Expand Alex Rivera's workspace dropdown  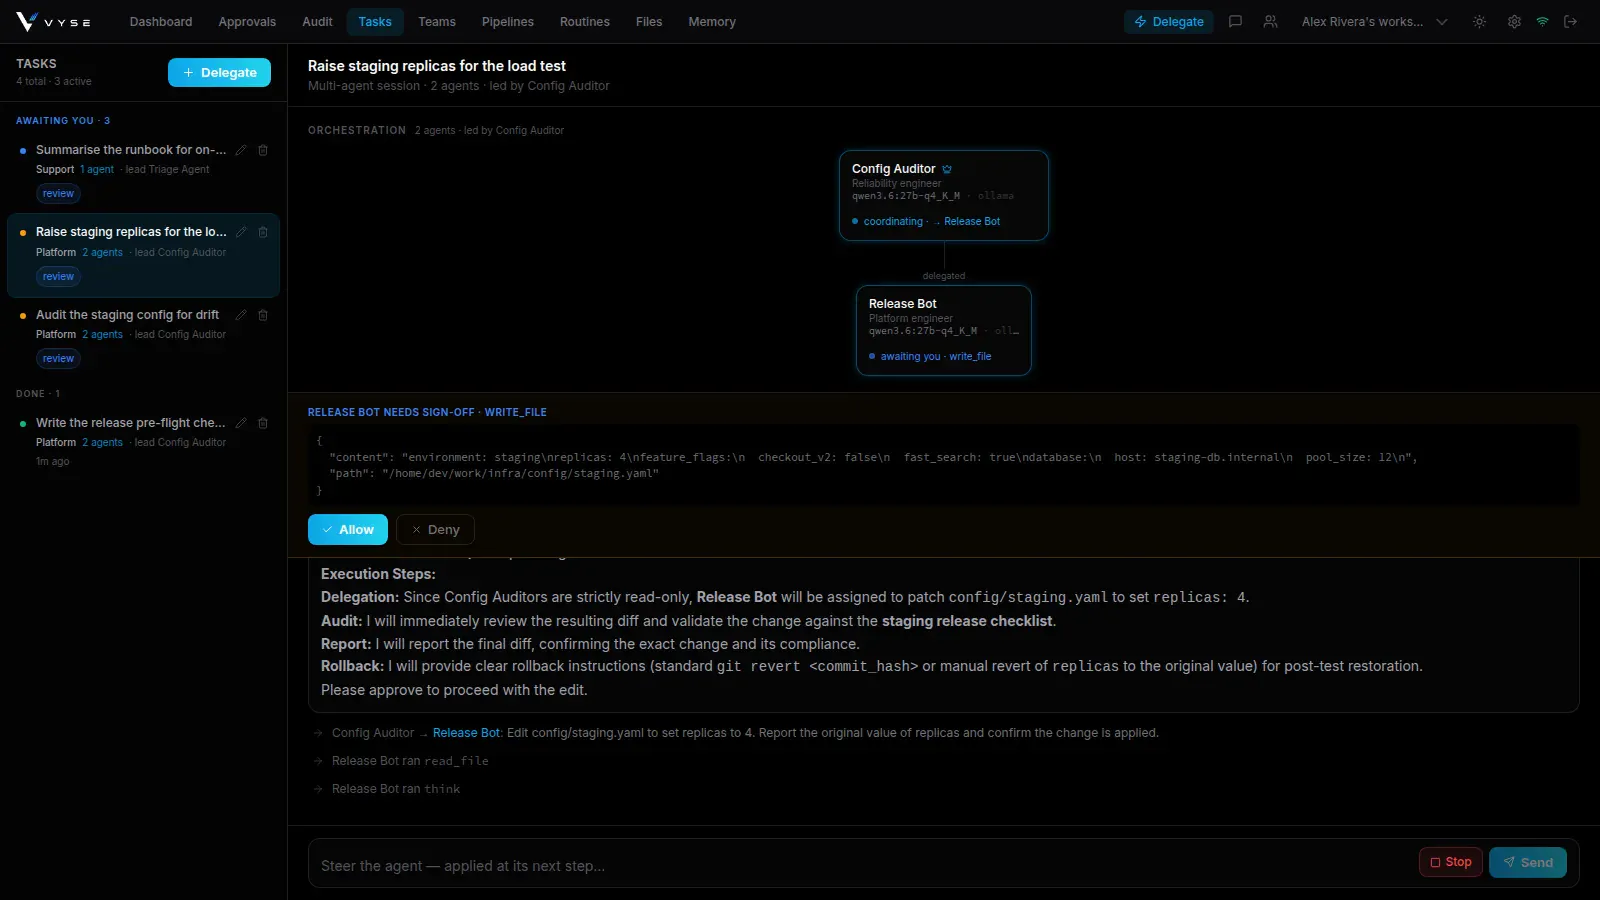1374,21
